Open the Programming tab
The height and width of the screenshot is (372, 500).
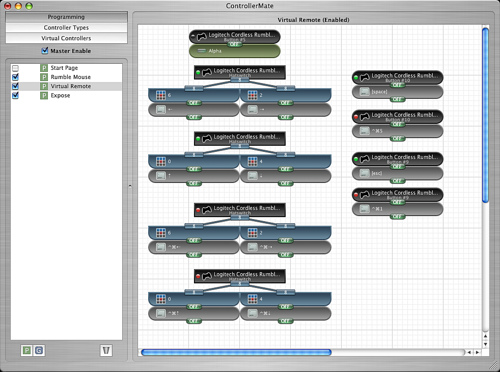pyautogui.click(x=66, y=17)
